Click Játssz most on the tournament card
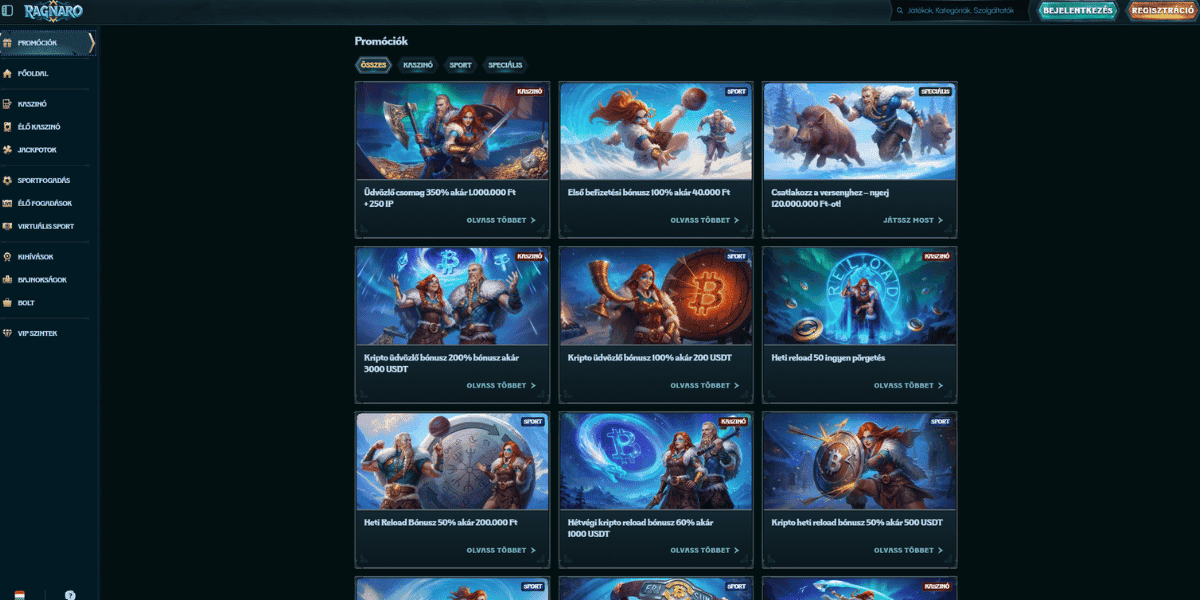 tap(913, 220)
